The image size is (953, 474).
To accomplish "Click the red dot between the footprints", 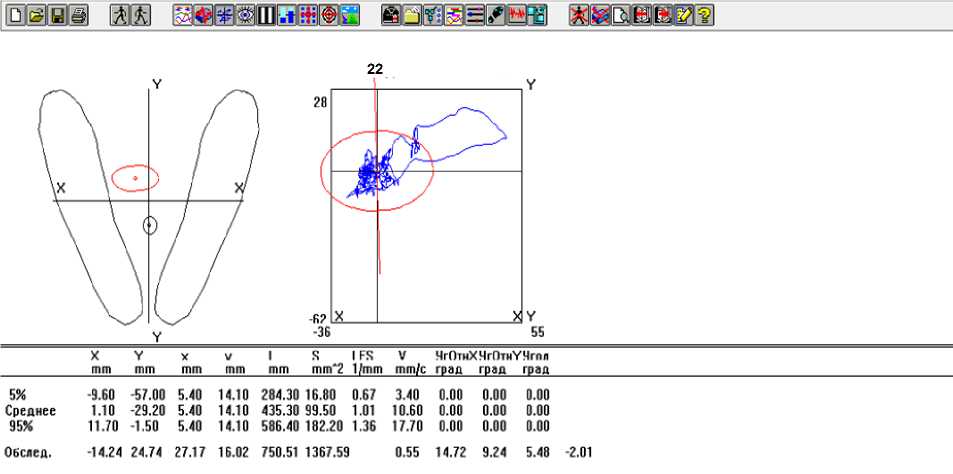I will [136, 178].
